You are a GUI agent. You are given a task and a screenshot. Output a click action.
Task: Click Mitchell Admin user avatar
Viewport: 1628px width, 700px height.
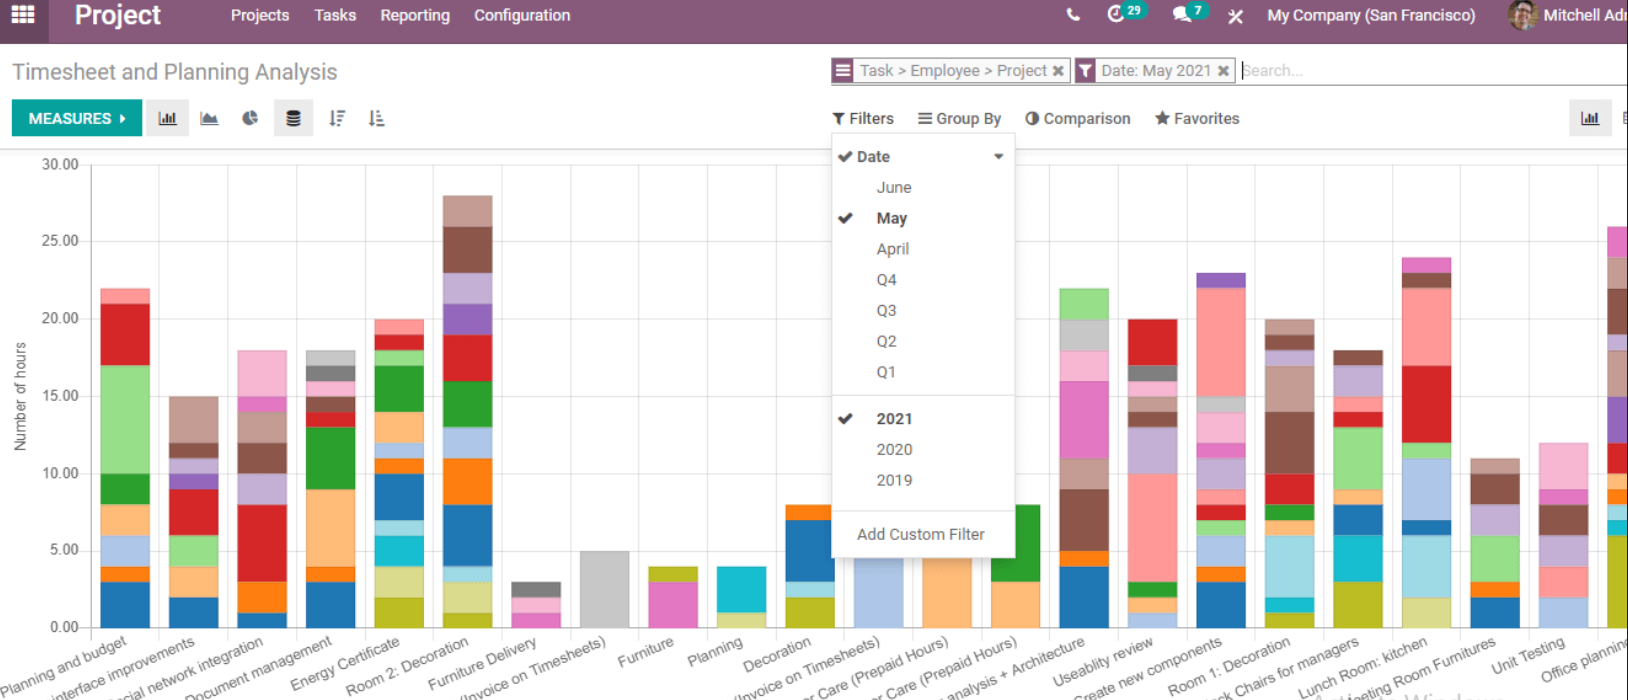1523,15
